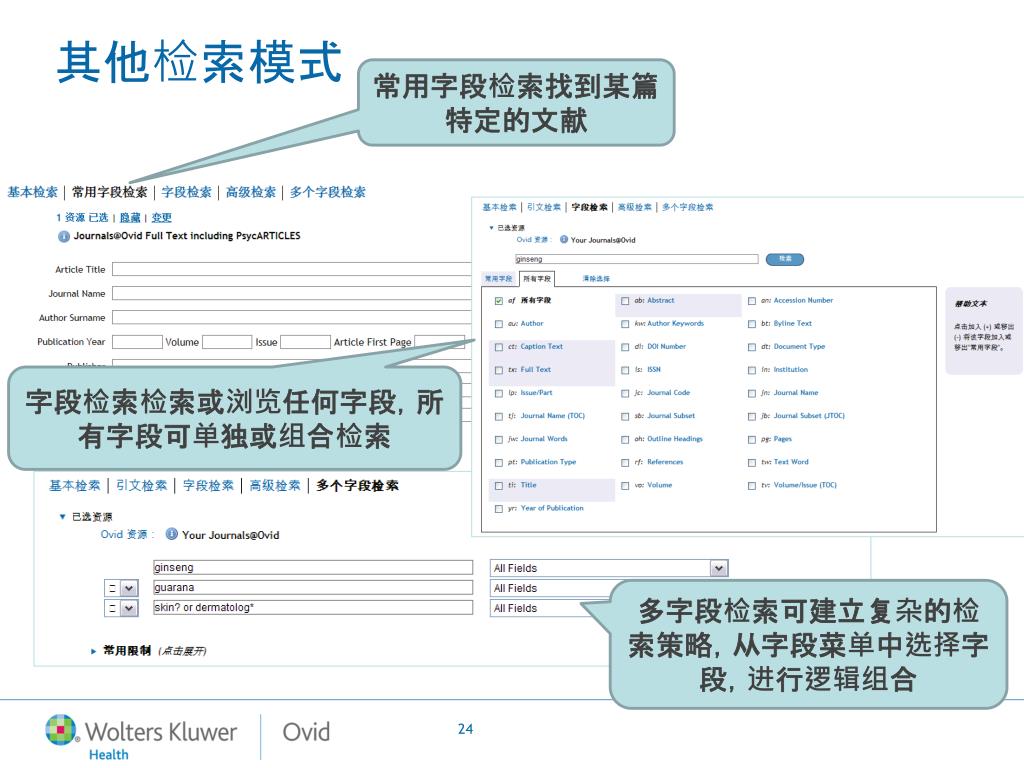This screenshot has width=1024, height=768.
Task: Open 基本检索 in the right field search panel
Action: (500, 207)
